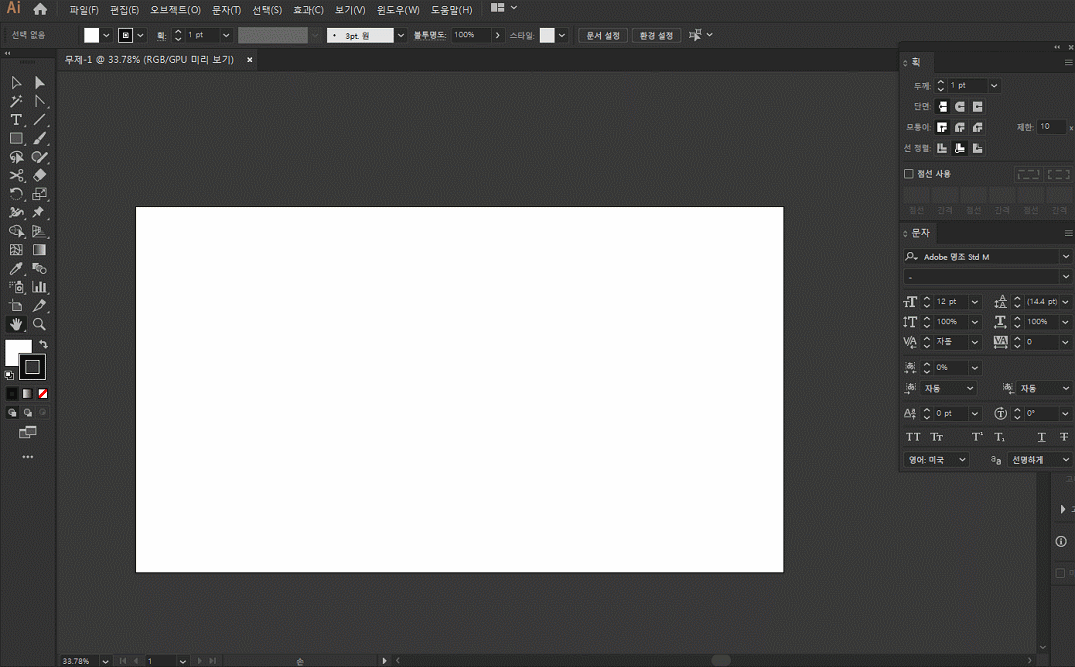Screen dimensions: 1075x667
Task: Pick the Rotate tool
Action: tap(16, 194)
